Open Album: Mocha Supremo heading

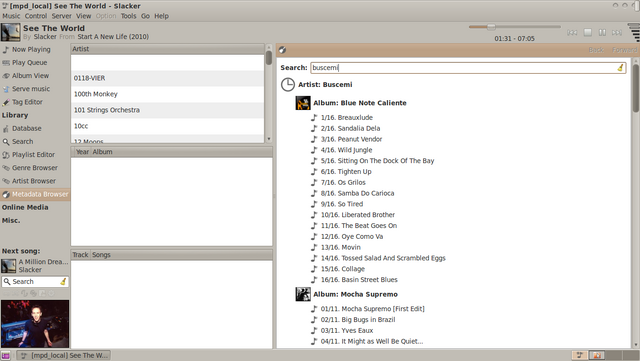(355, 294)
